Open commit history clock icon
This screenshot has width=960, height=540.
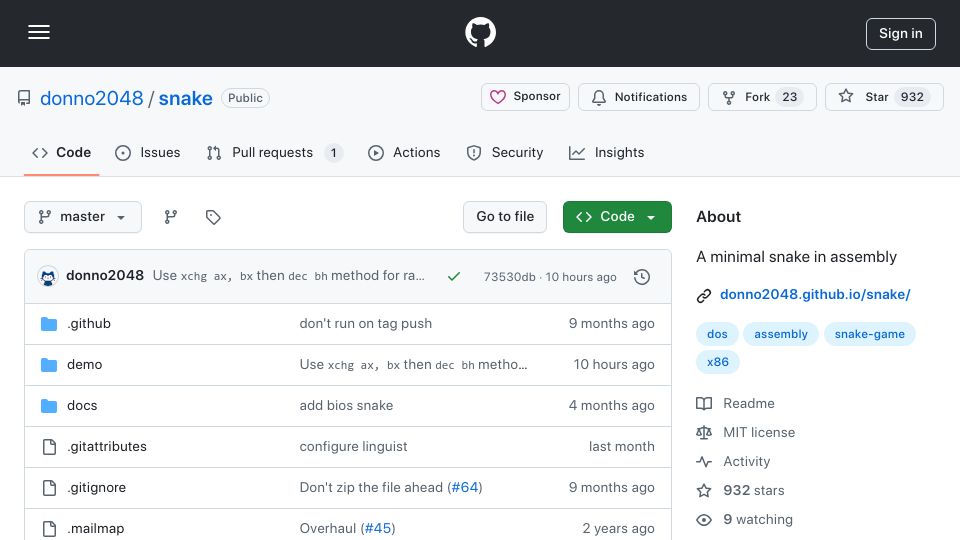tap(642, 277)
